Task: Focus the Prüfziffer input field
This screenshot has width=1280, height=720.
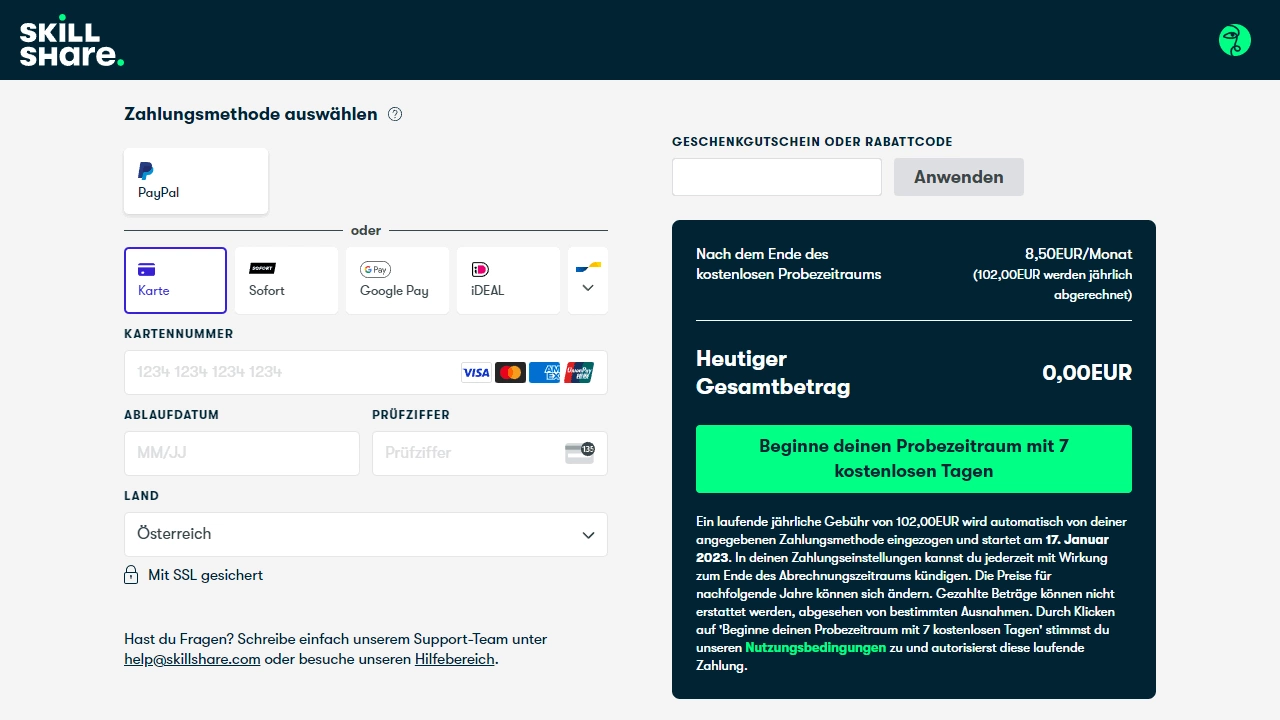Action: [x=490, y=453]
